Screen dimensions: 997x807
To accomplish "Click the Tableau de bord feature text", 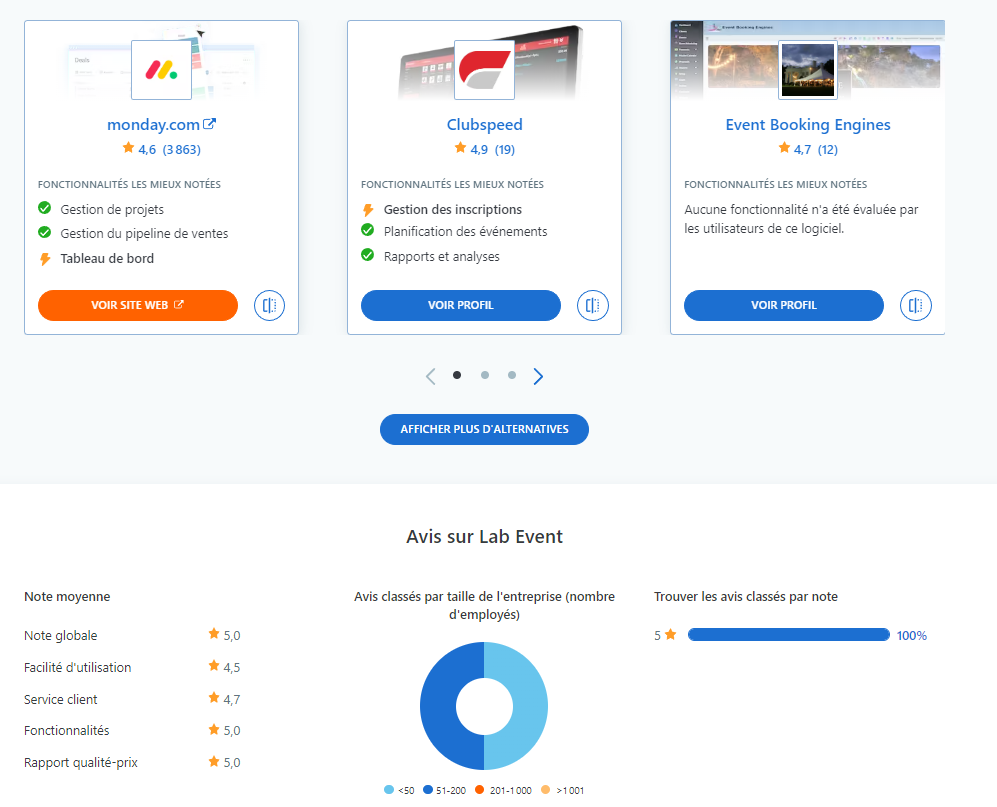I will (107, 258).
